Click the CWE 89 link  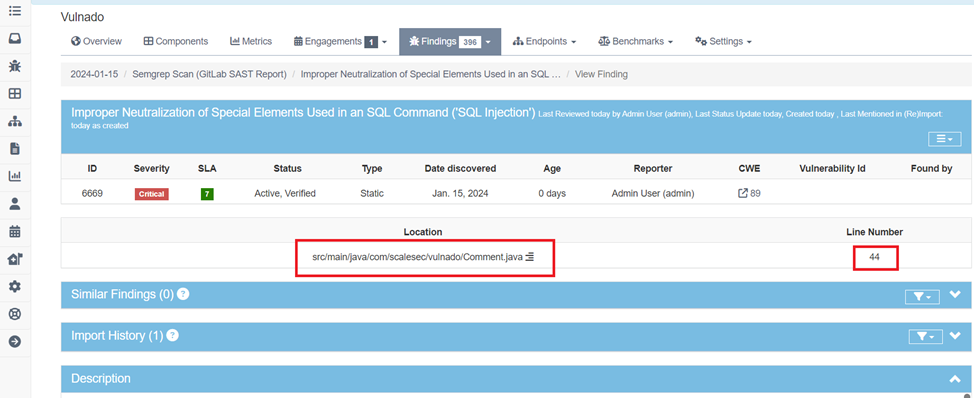point(755,193)
